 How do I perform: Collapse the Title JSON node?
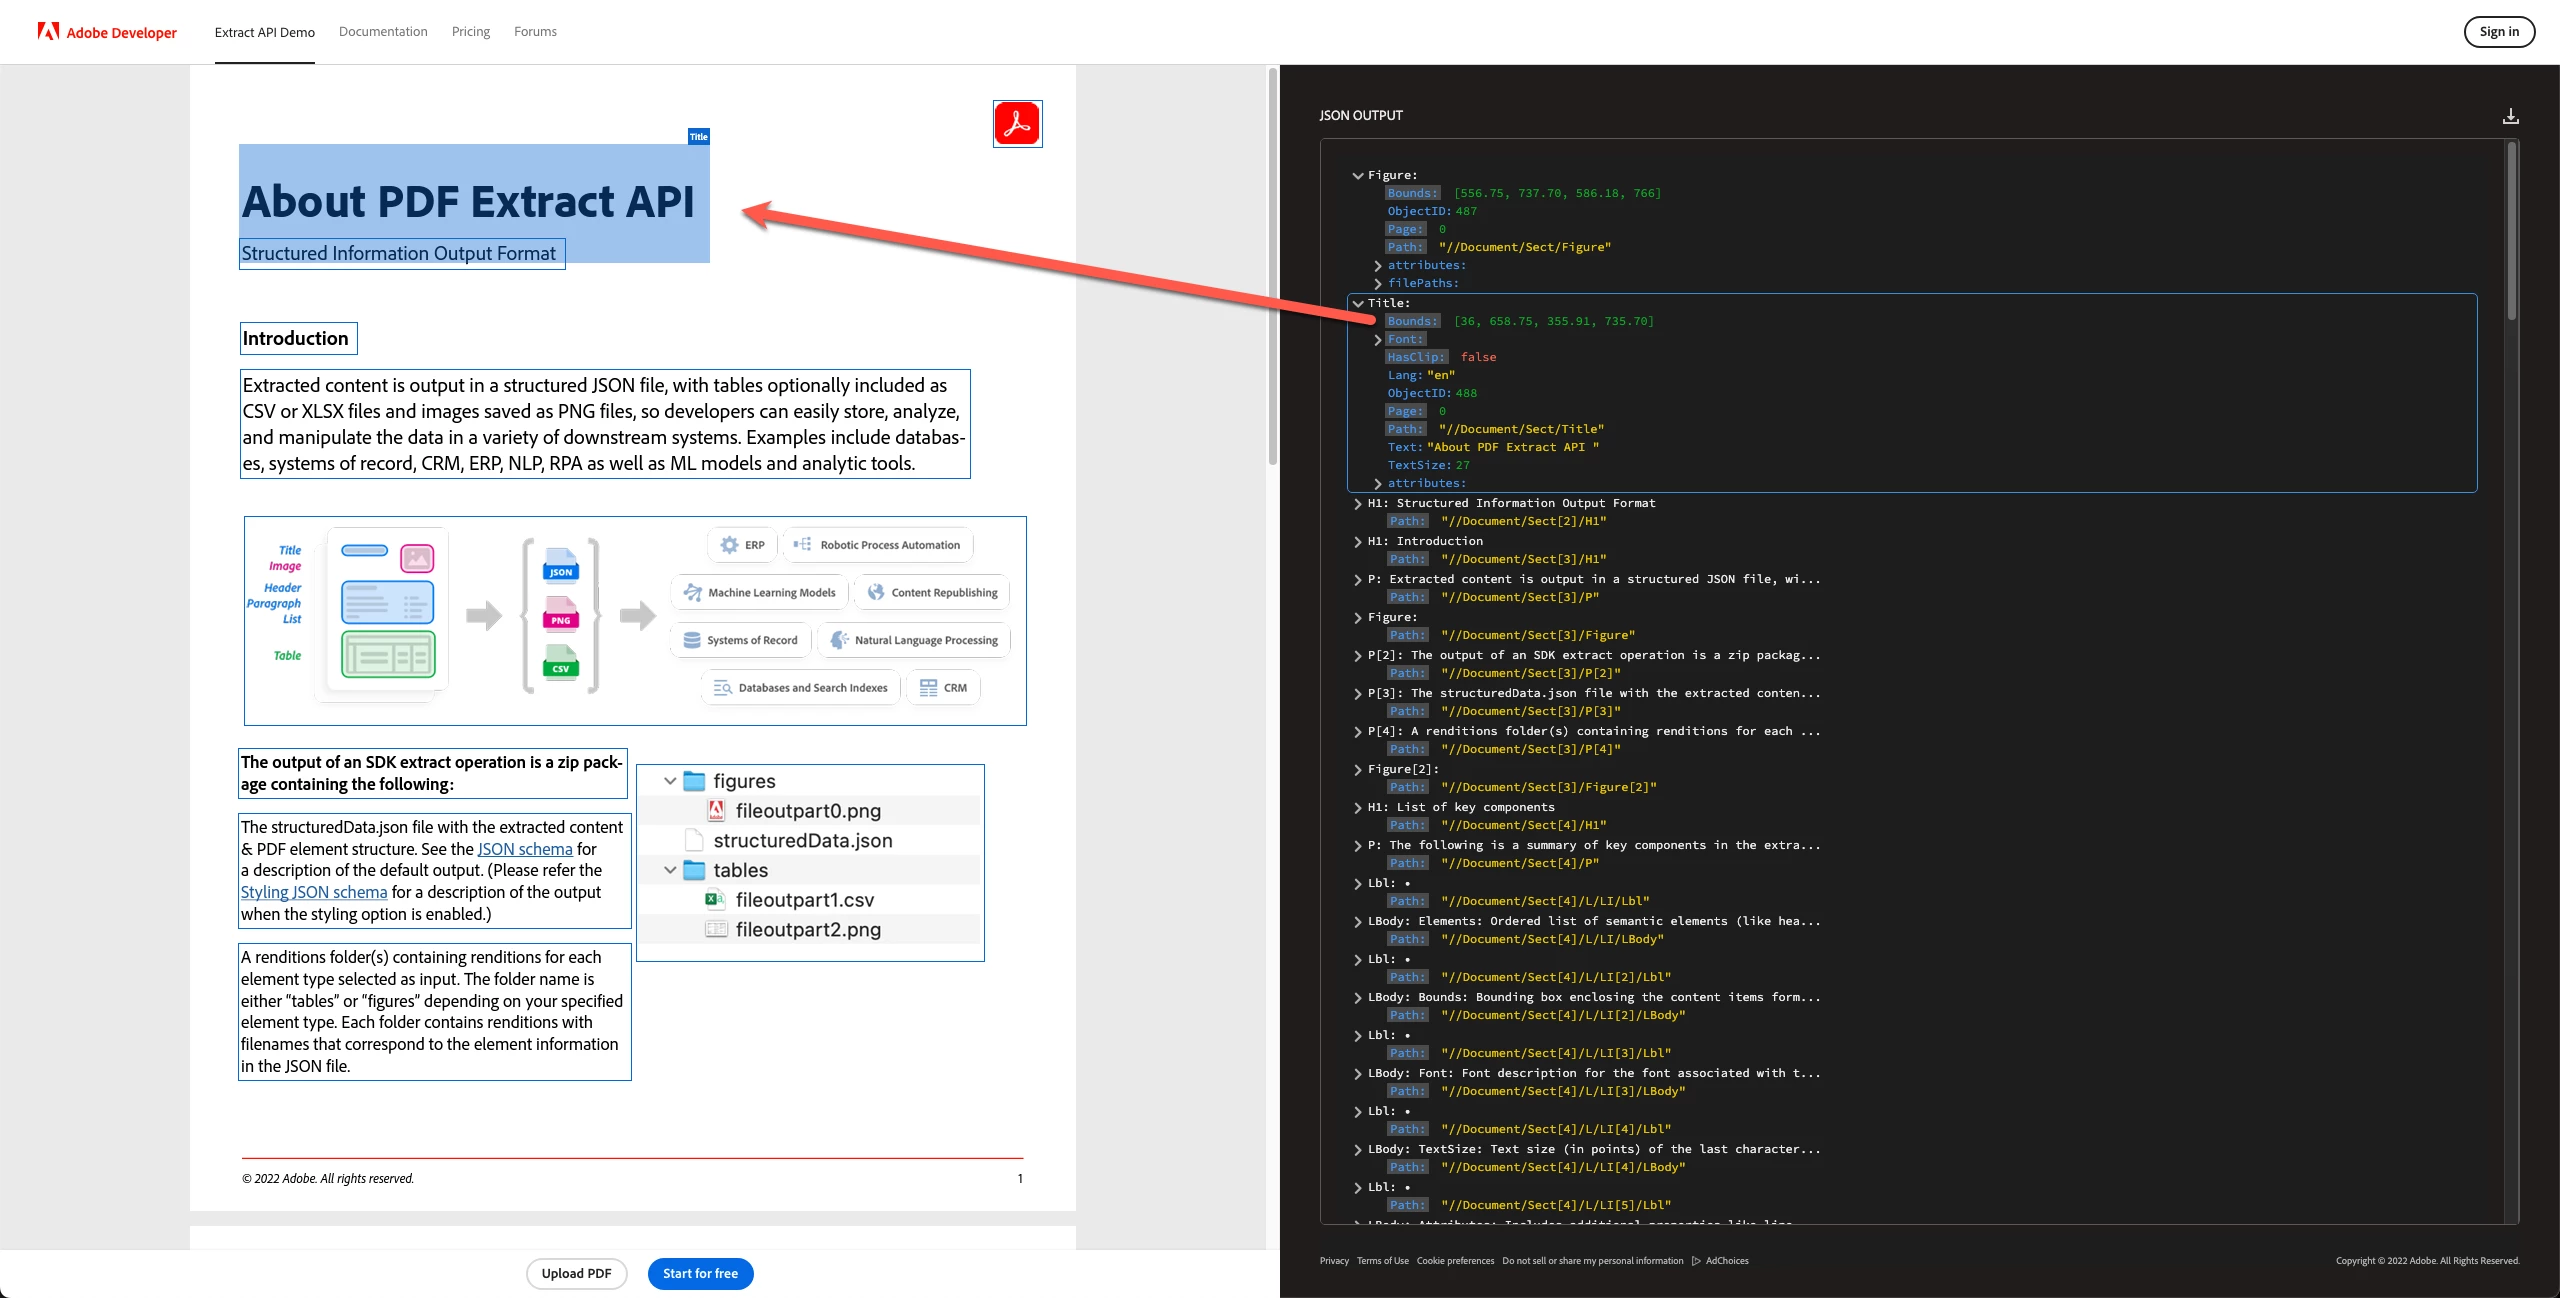(1358, 303)
